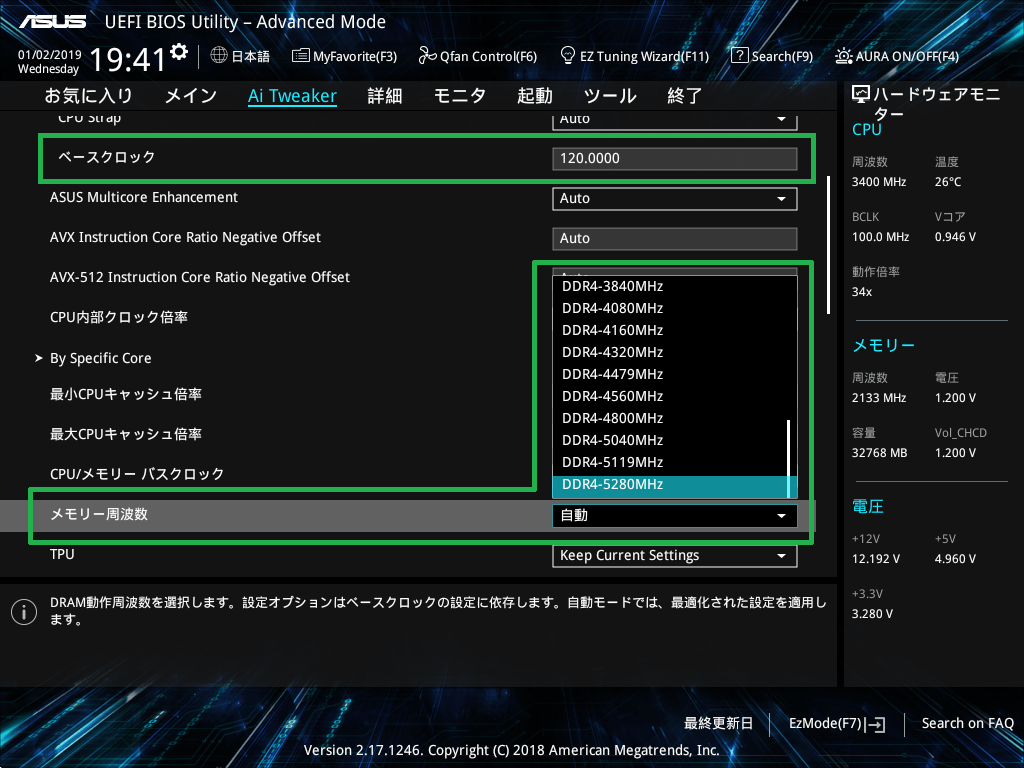Open Search(F9) question mark icon
This screenshot has height=768, width=1024.
(740, 56)
